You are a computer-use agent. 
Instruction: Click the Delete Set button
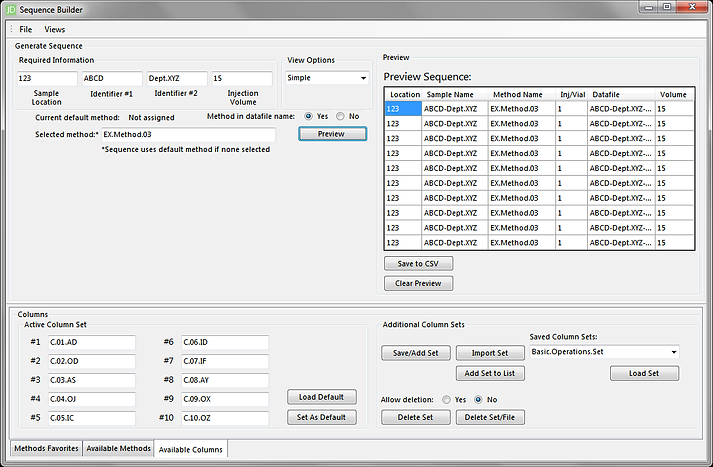[416, 417]
